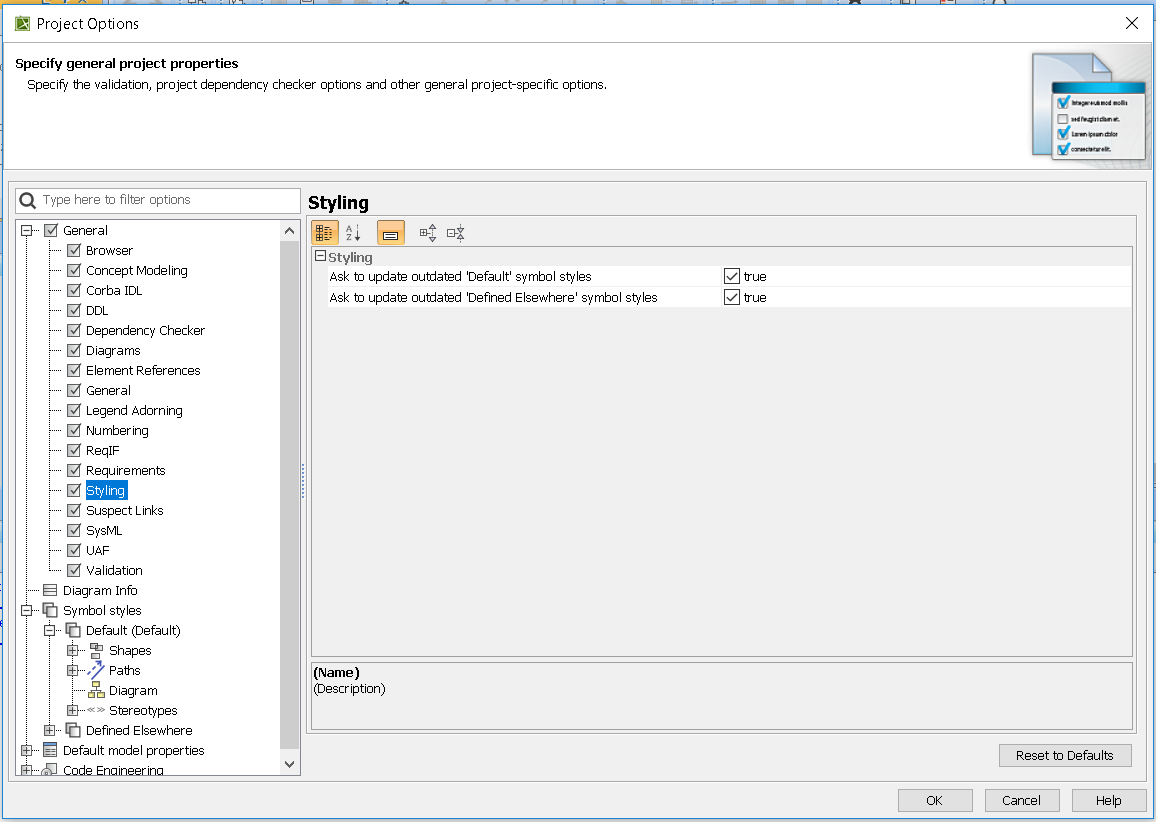
Task: Select Dependency Checker in options tree
Action: [145, 330]
